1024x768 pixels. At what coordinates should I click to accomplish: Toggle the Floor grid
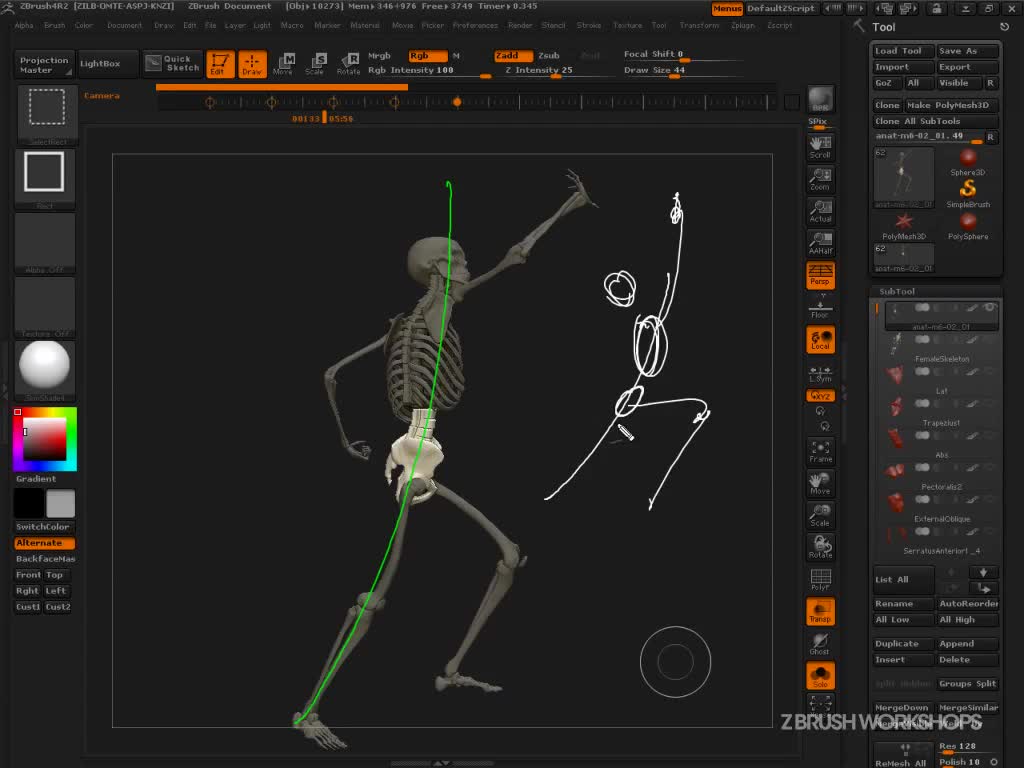pos(820,308)
